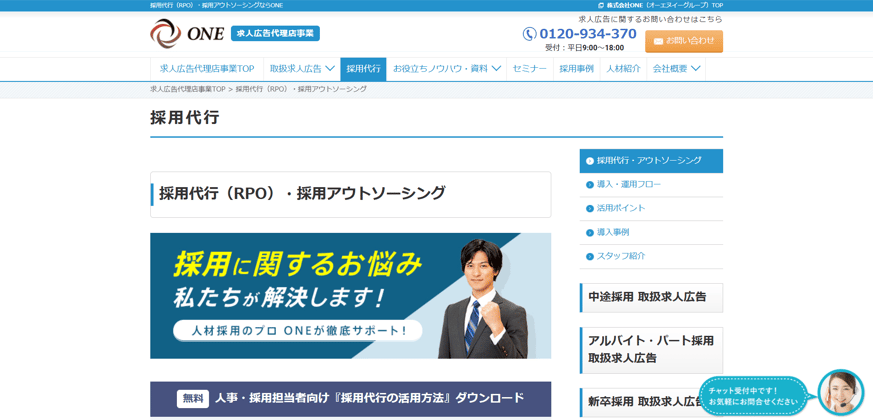Click the 無料 label on the download banner
This screenshot has height=420, width=873.
pos(193,399)
